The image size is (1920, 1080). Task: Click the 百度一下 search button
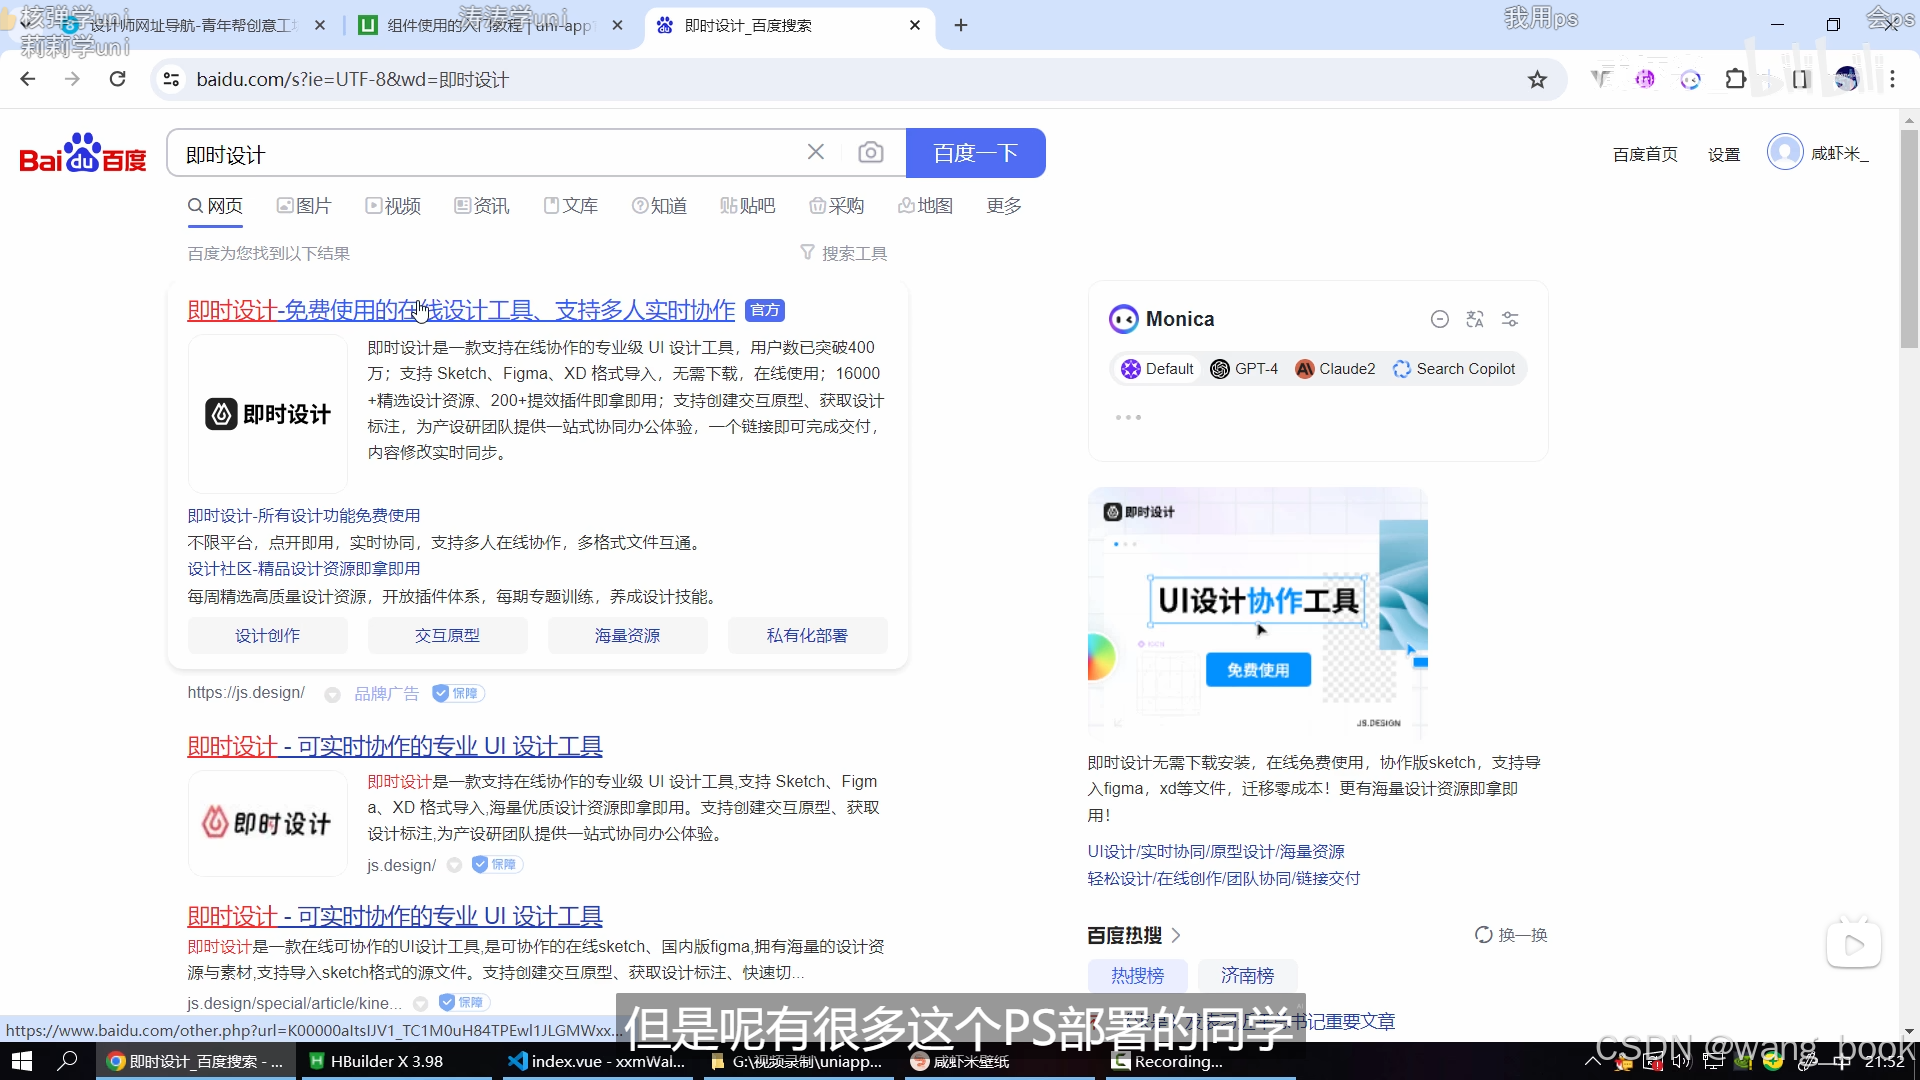pos(975,153)
